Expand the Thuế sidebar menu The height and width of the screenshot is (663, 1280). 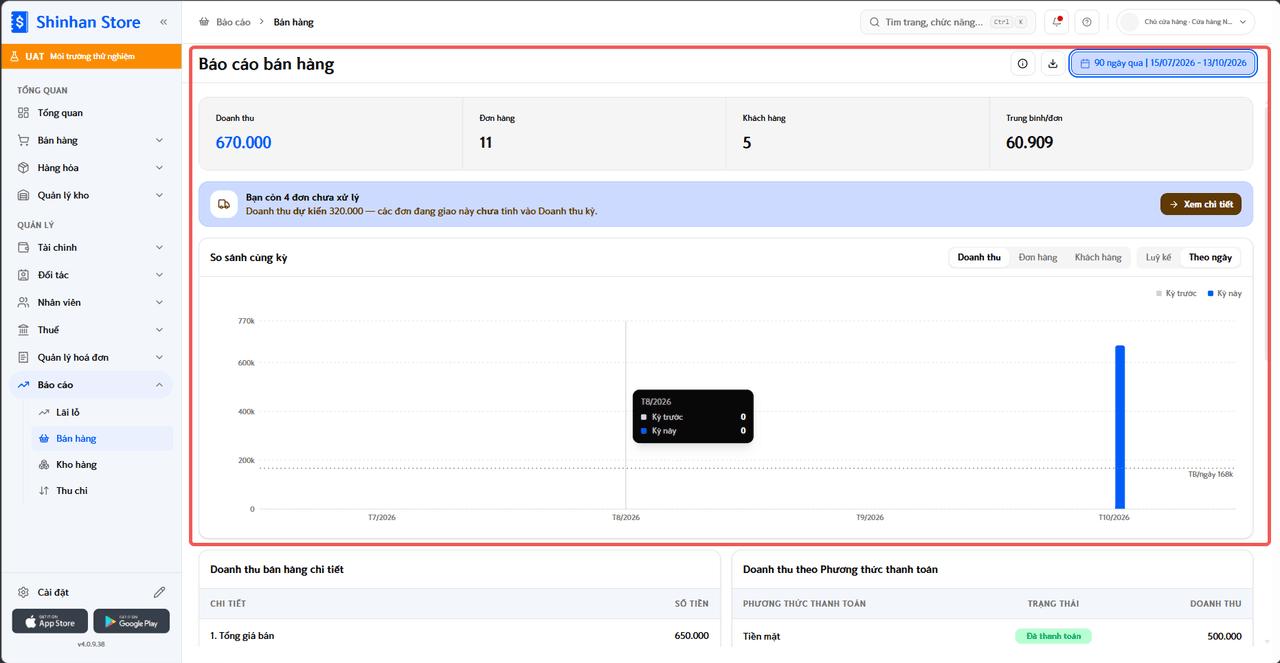point(91,330)
